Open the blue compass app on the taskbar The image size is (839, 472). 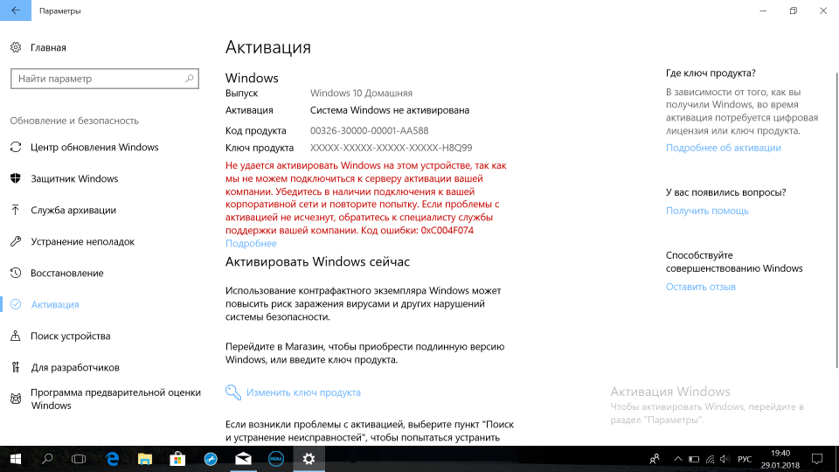point(211,459)
